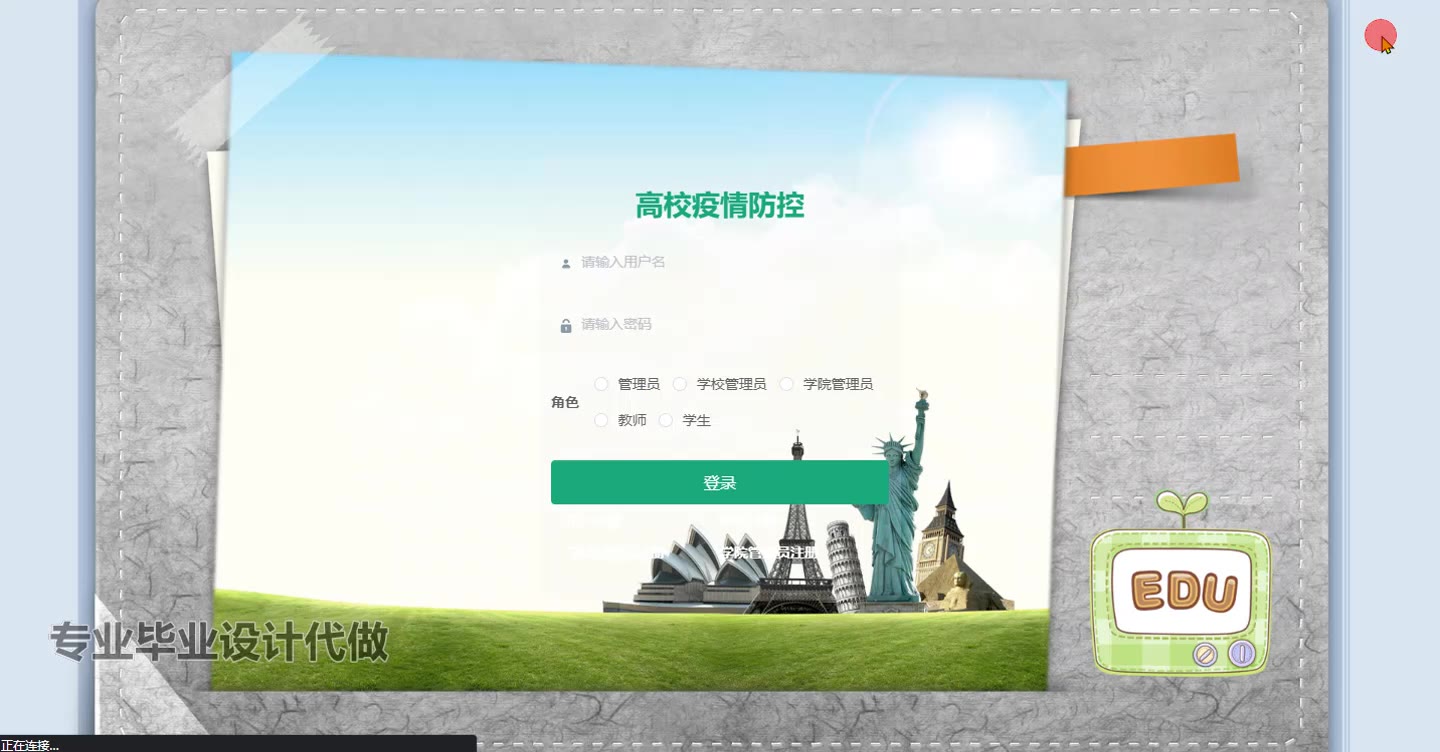This screenshot has width=1440, height=752.
Task: Open the 学院管理员注册 registration link
Action: pos(769,552)
